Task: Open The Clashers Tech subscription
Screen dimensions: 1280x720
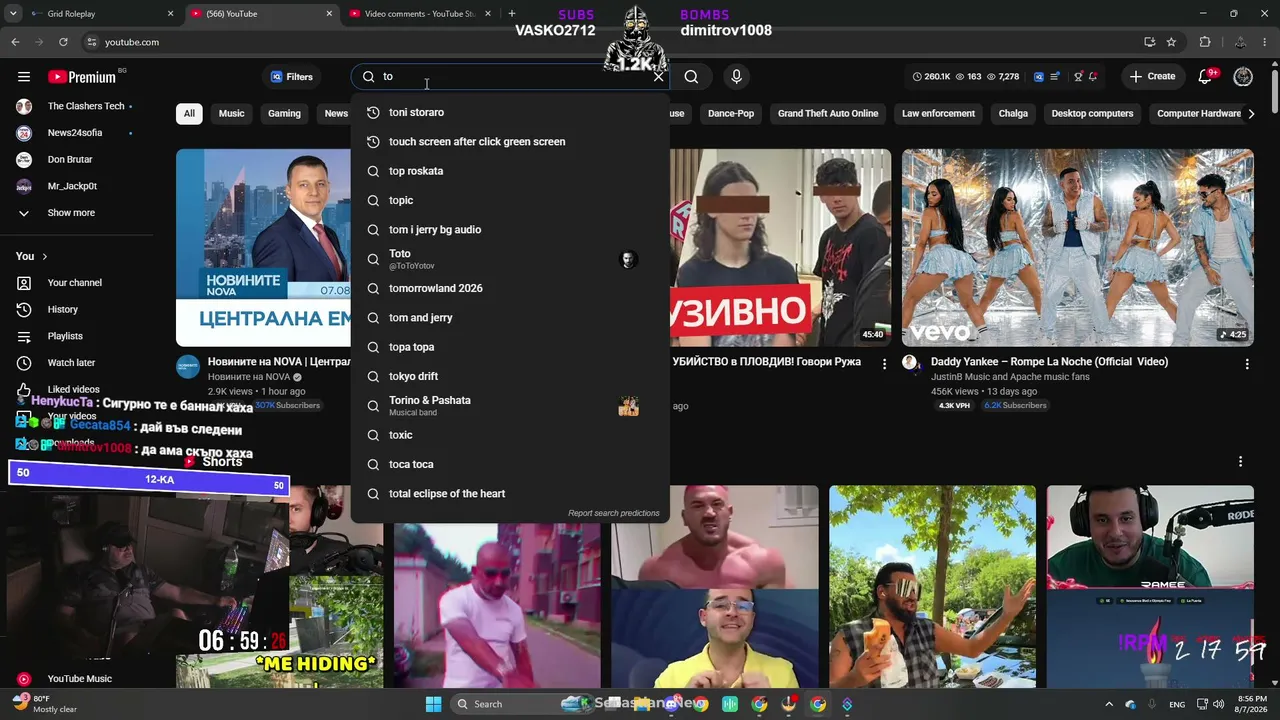Action: pos(76,106)
